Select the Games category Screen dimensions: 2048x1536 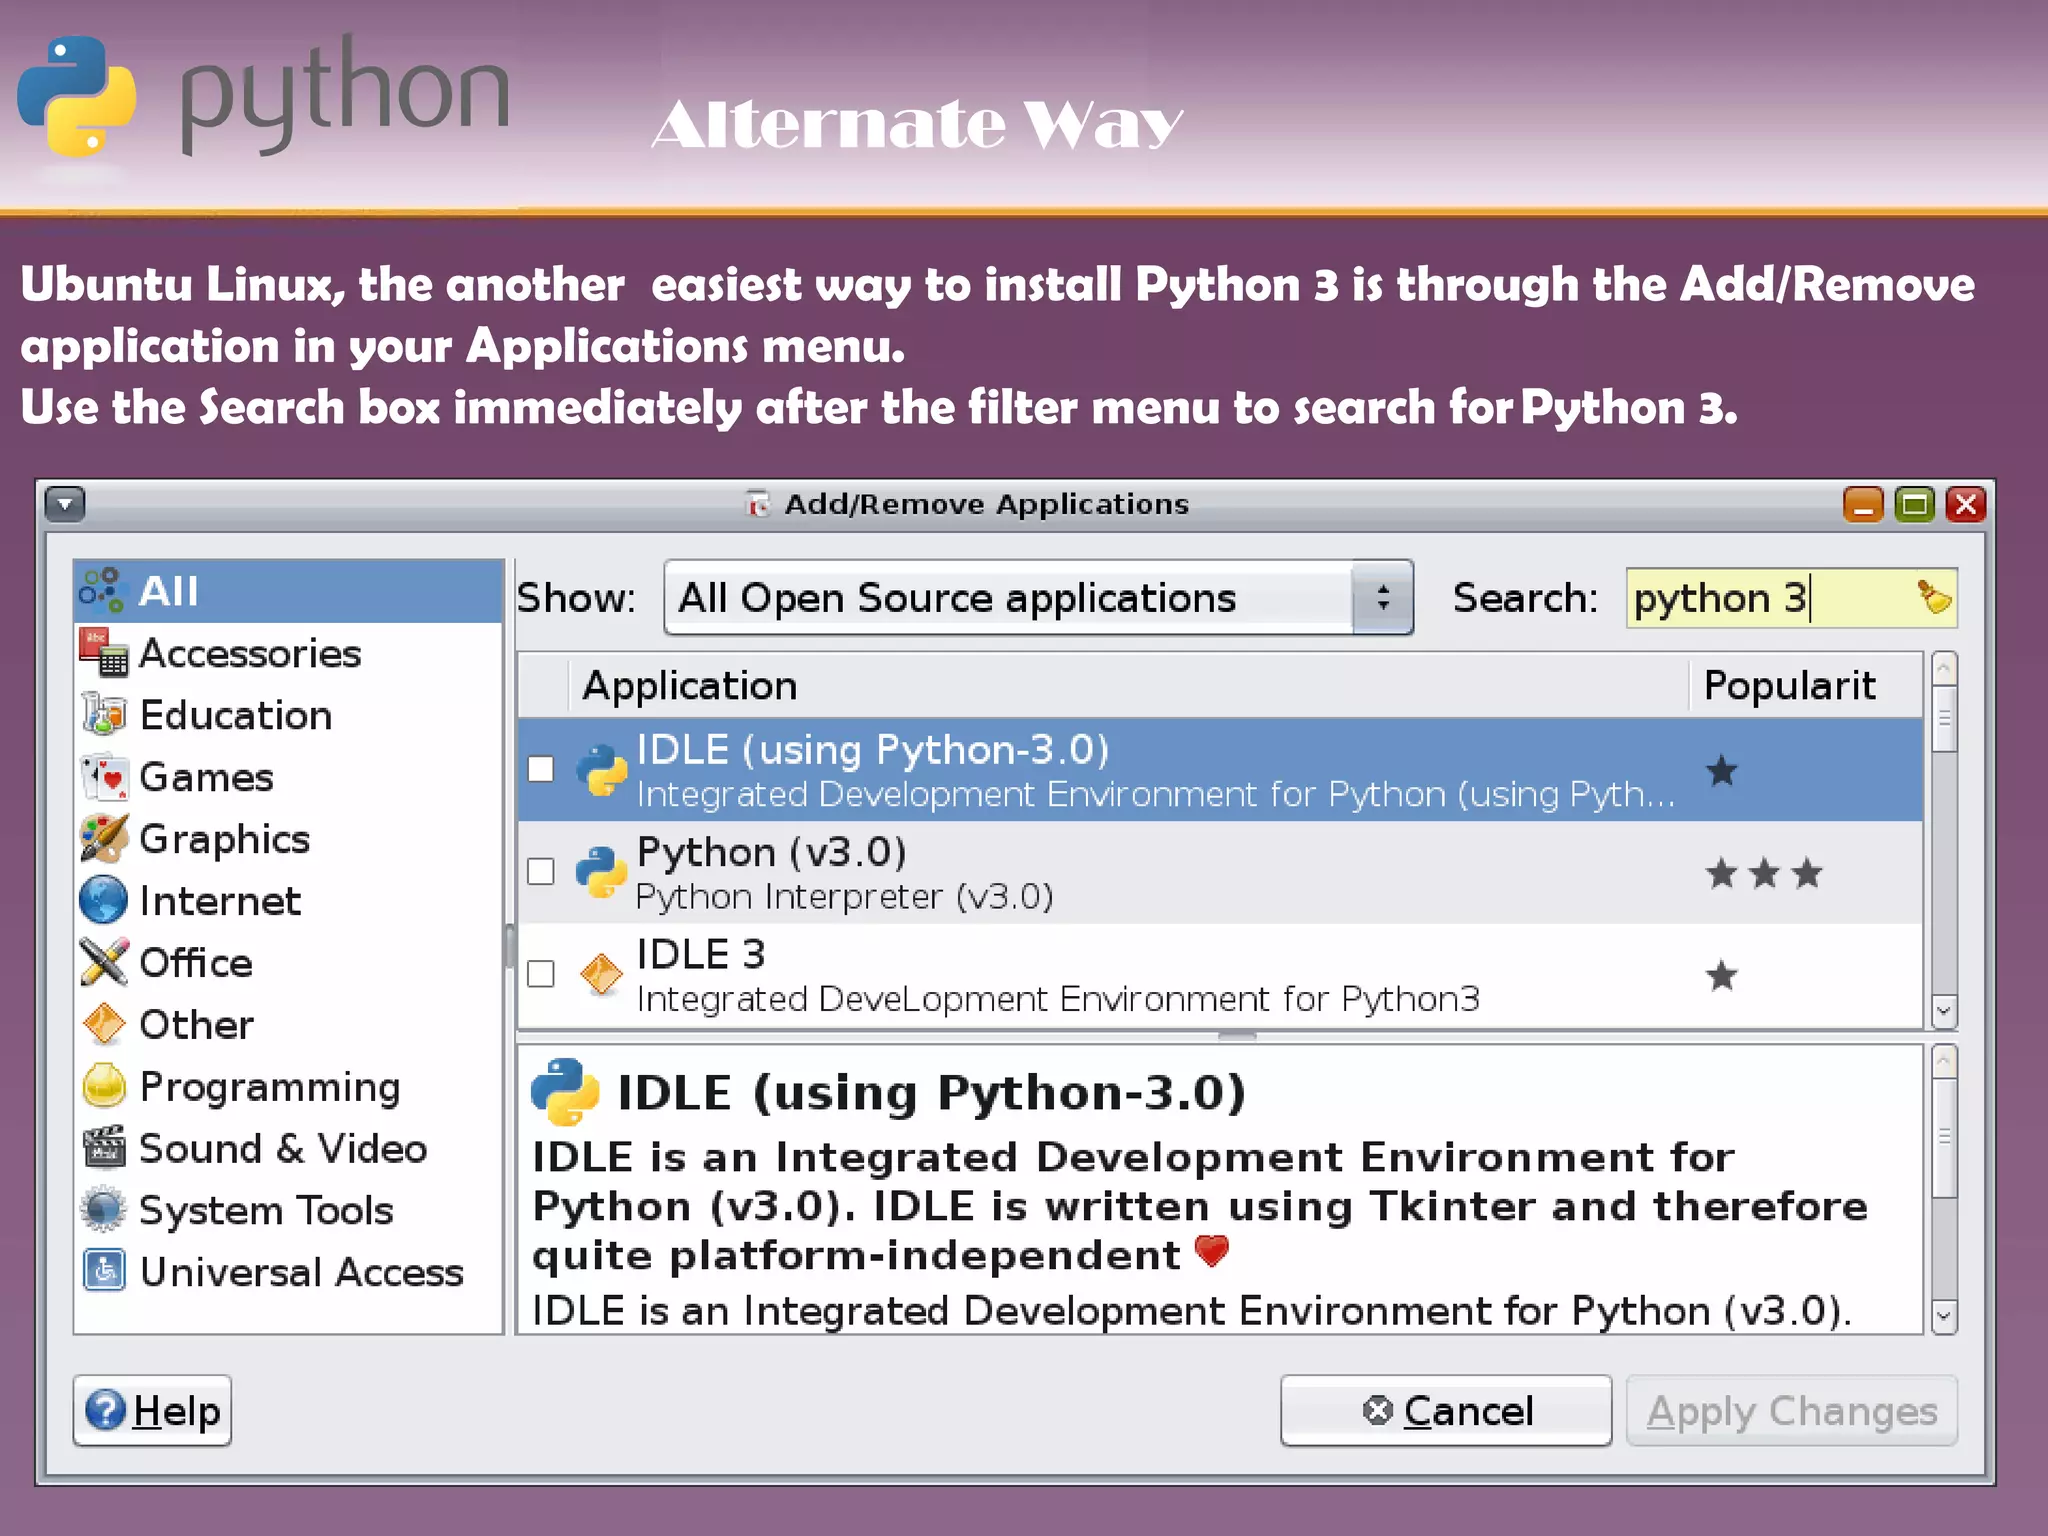pos(288,777)
